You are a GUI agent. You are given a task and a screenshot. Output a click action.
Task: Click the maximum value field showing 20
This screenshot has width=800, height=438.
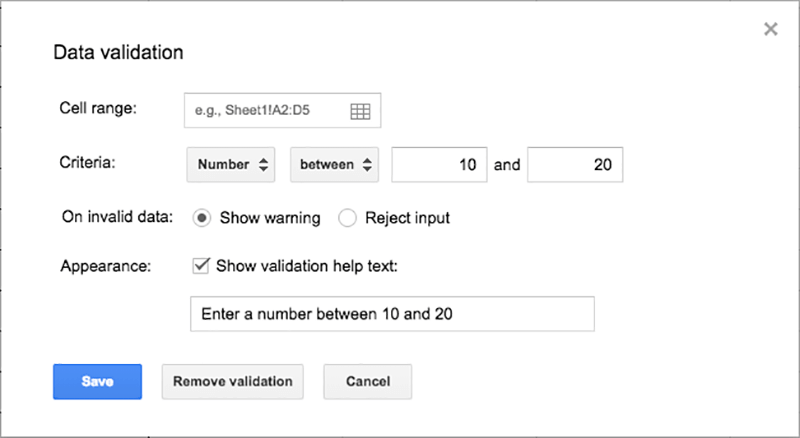point(575,165)
